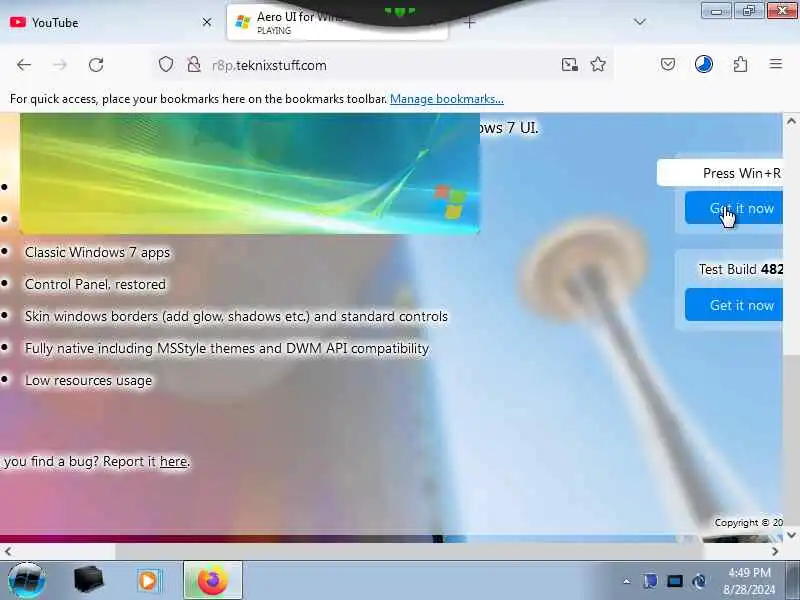Screen dimensions: 800x600
Task: Click the tray icon next to the clock
Action: 699,581
